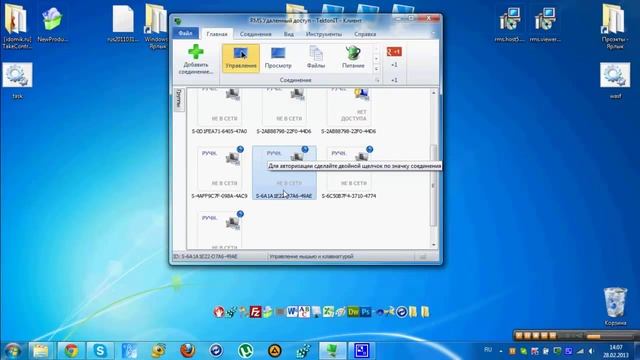Open uTorrent from the taskbar
640x360 pixels.
click(x=245, y=351)
